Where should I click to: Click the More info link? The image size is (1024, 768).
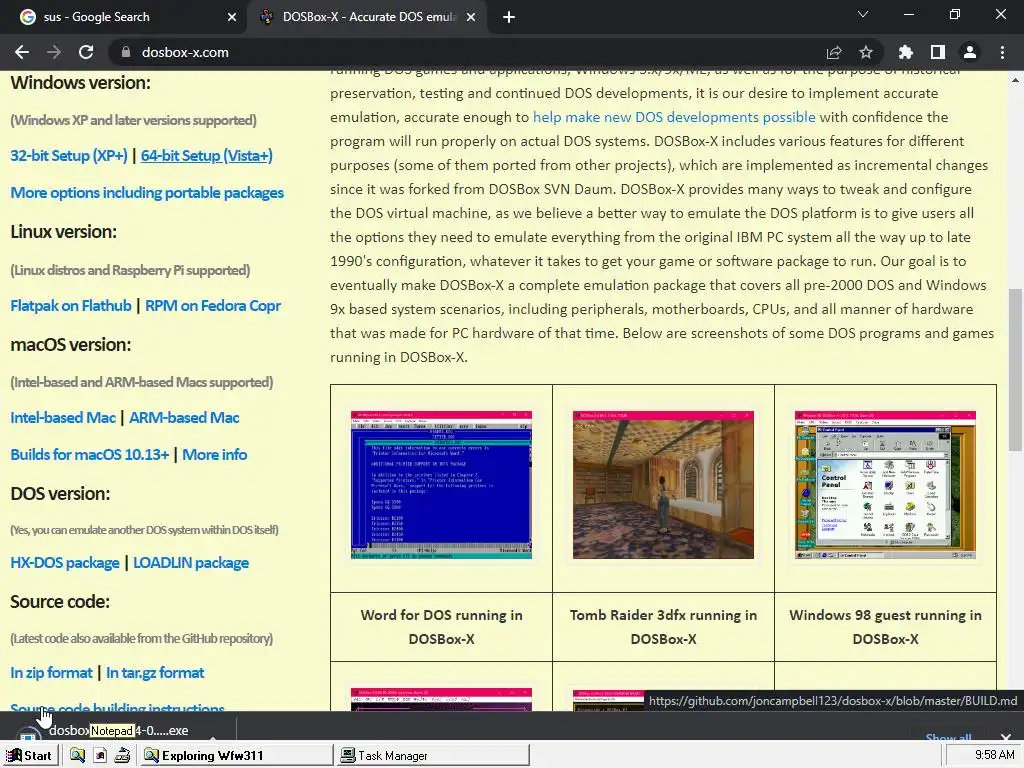pyautogui.click(x=214, y=455)
